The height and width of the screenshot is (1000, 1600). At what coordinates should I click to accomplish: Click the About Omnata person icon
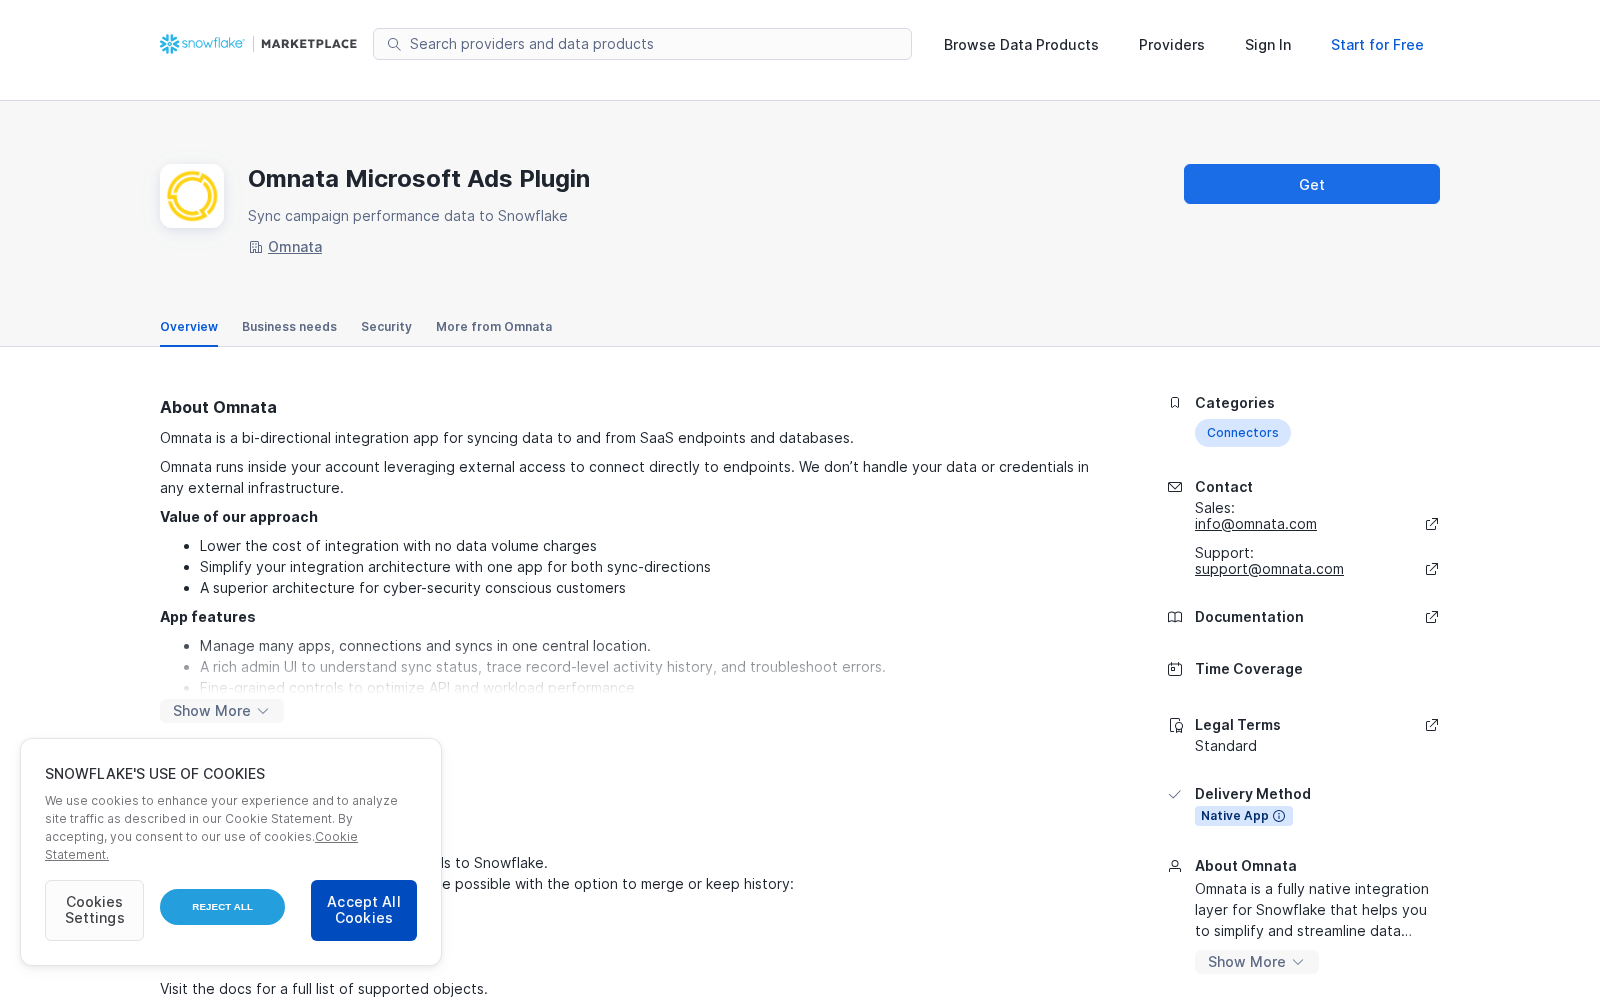coord(1175,866)
